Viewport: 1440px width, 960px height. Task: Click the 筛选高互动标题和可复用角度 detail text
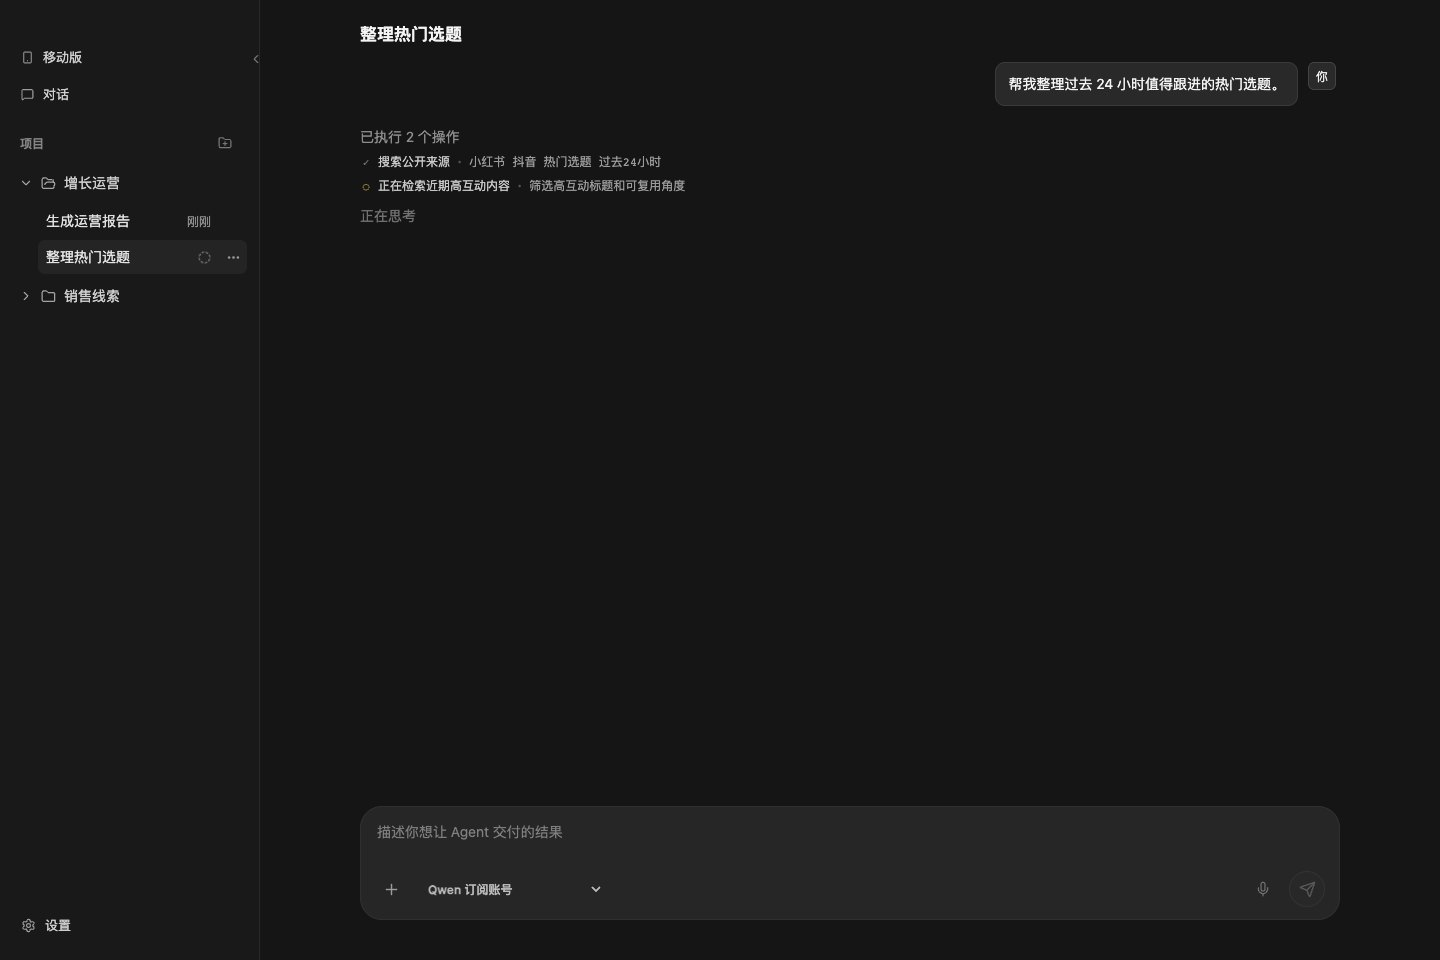point(607,186)
